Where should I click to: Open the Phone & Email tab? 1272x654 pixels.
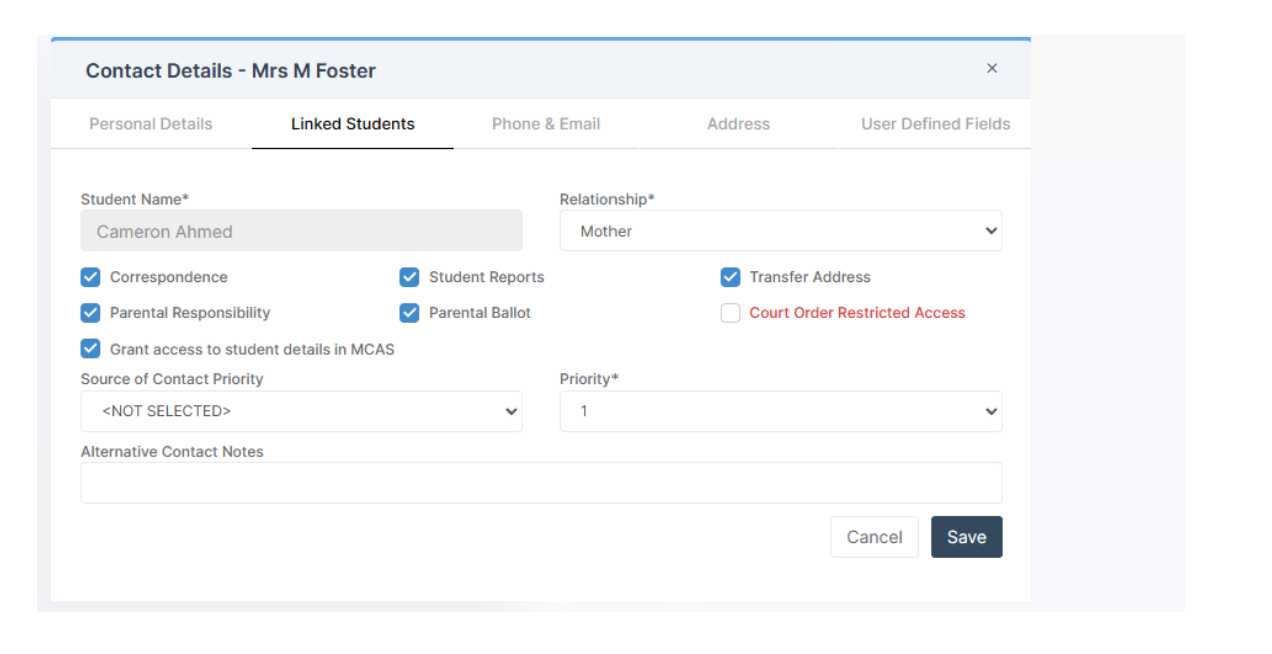tap(546, 124)
